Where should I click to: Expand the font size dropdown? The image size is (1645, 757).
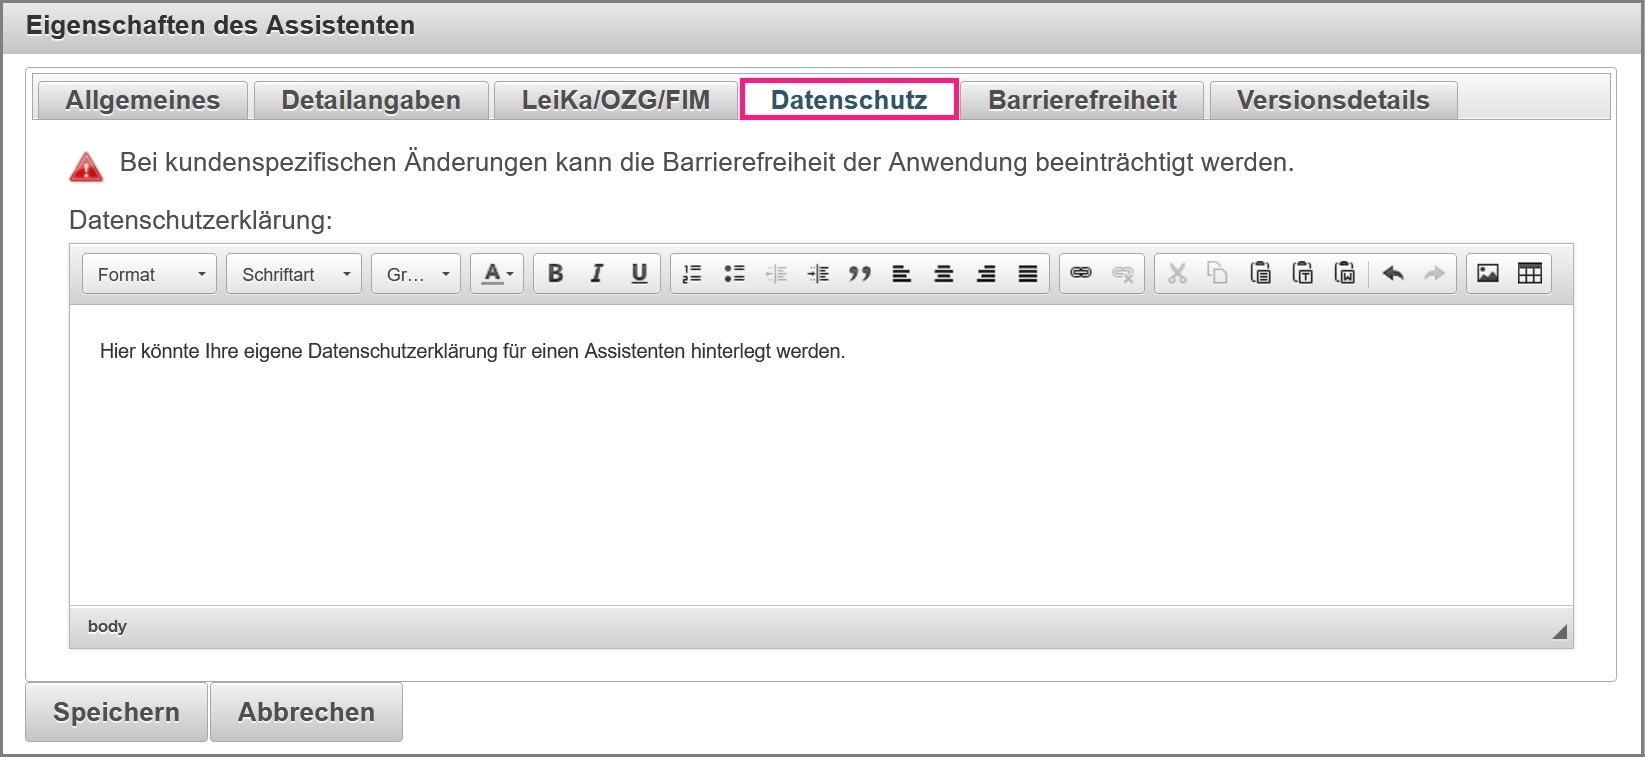pos(416,274)
